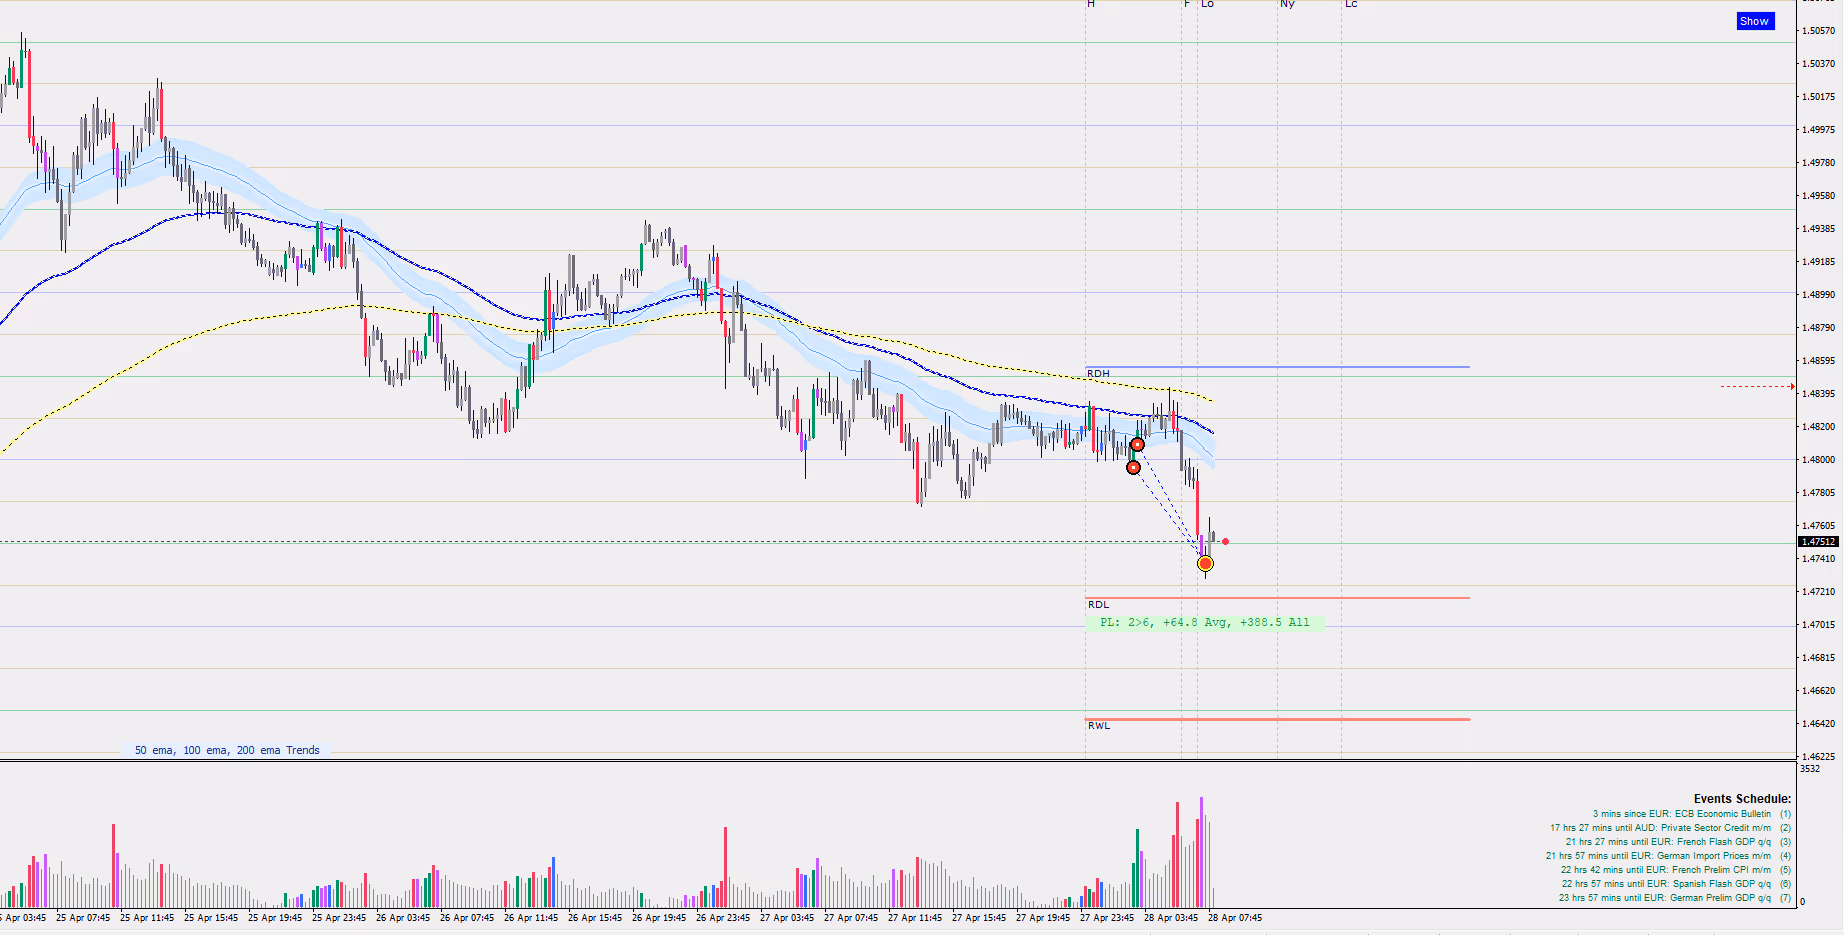The height and width of the screenshot is (935, 1844).
Task: Click the Events Schedule heading
Action: 1741,799
